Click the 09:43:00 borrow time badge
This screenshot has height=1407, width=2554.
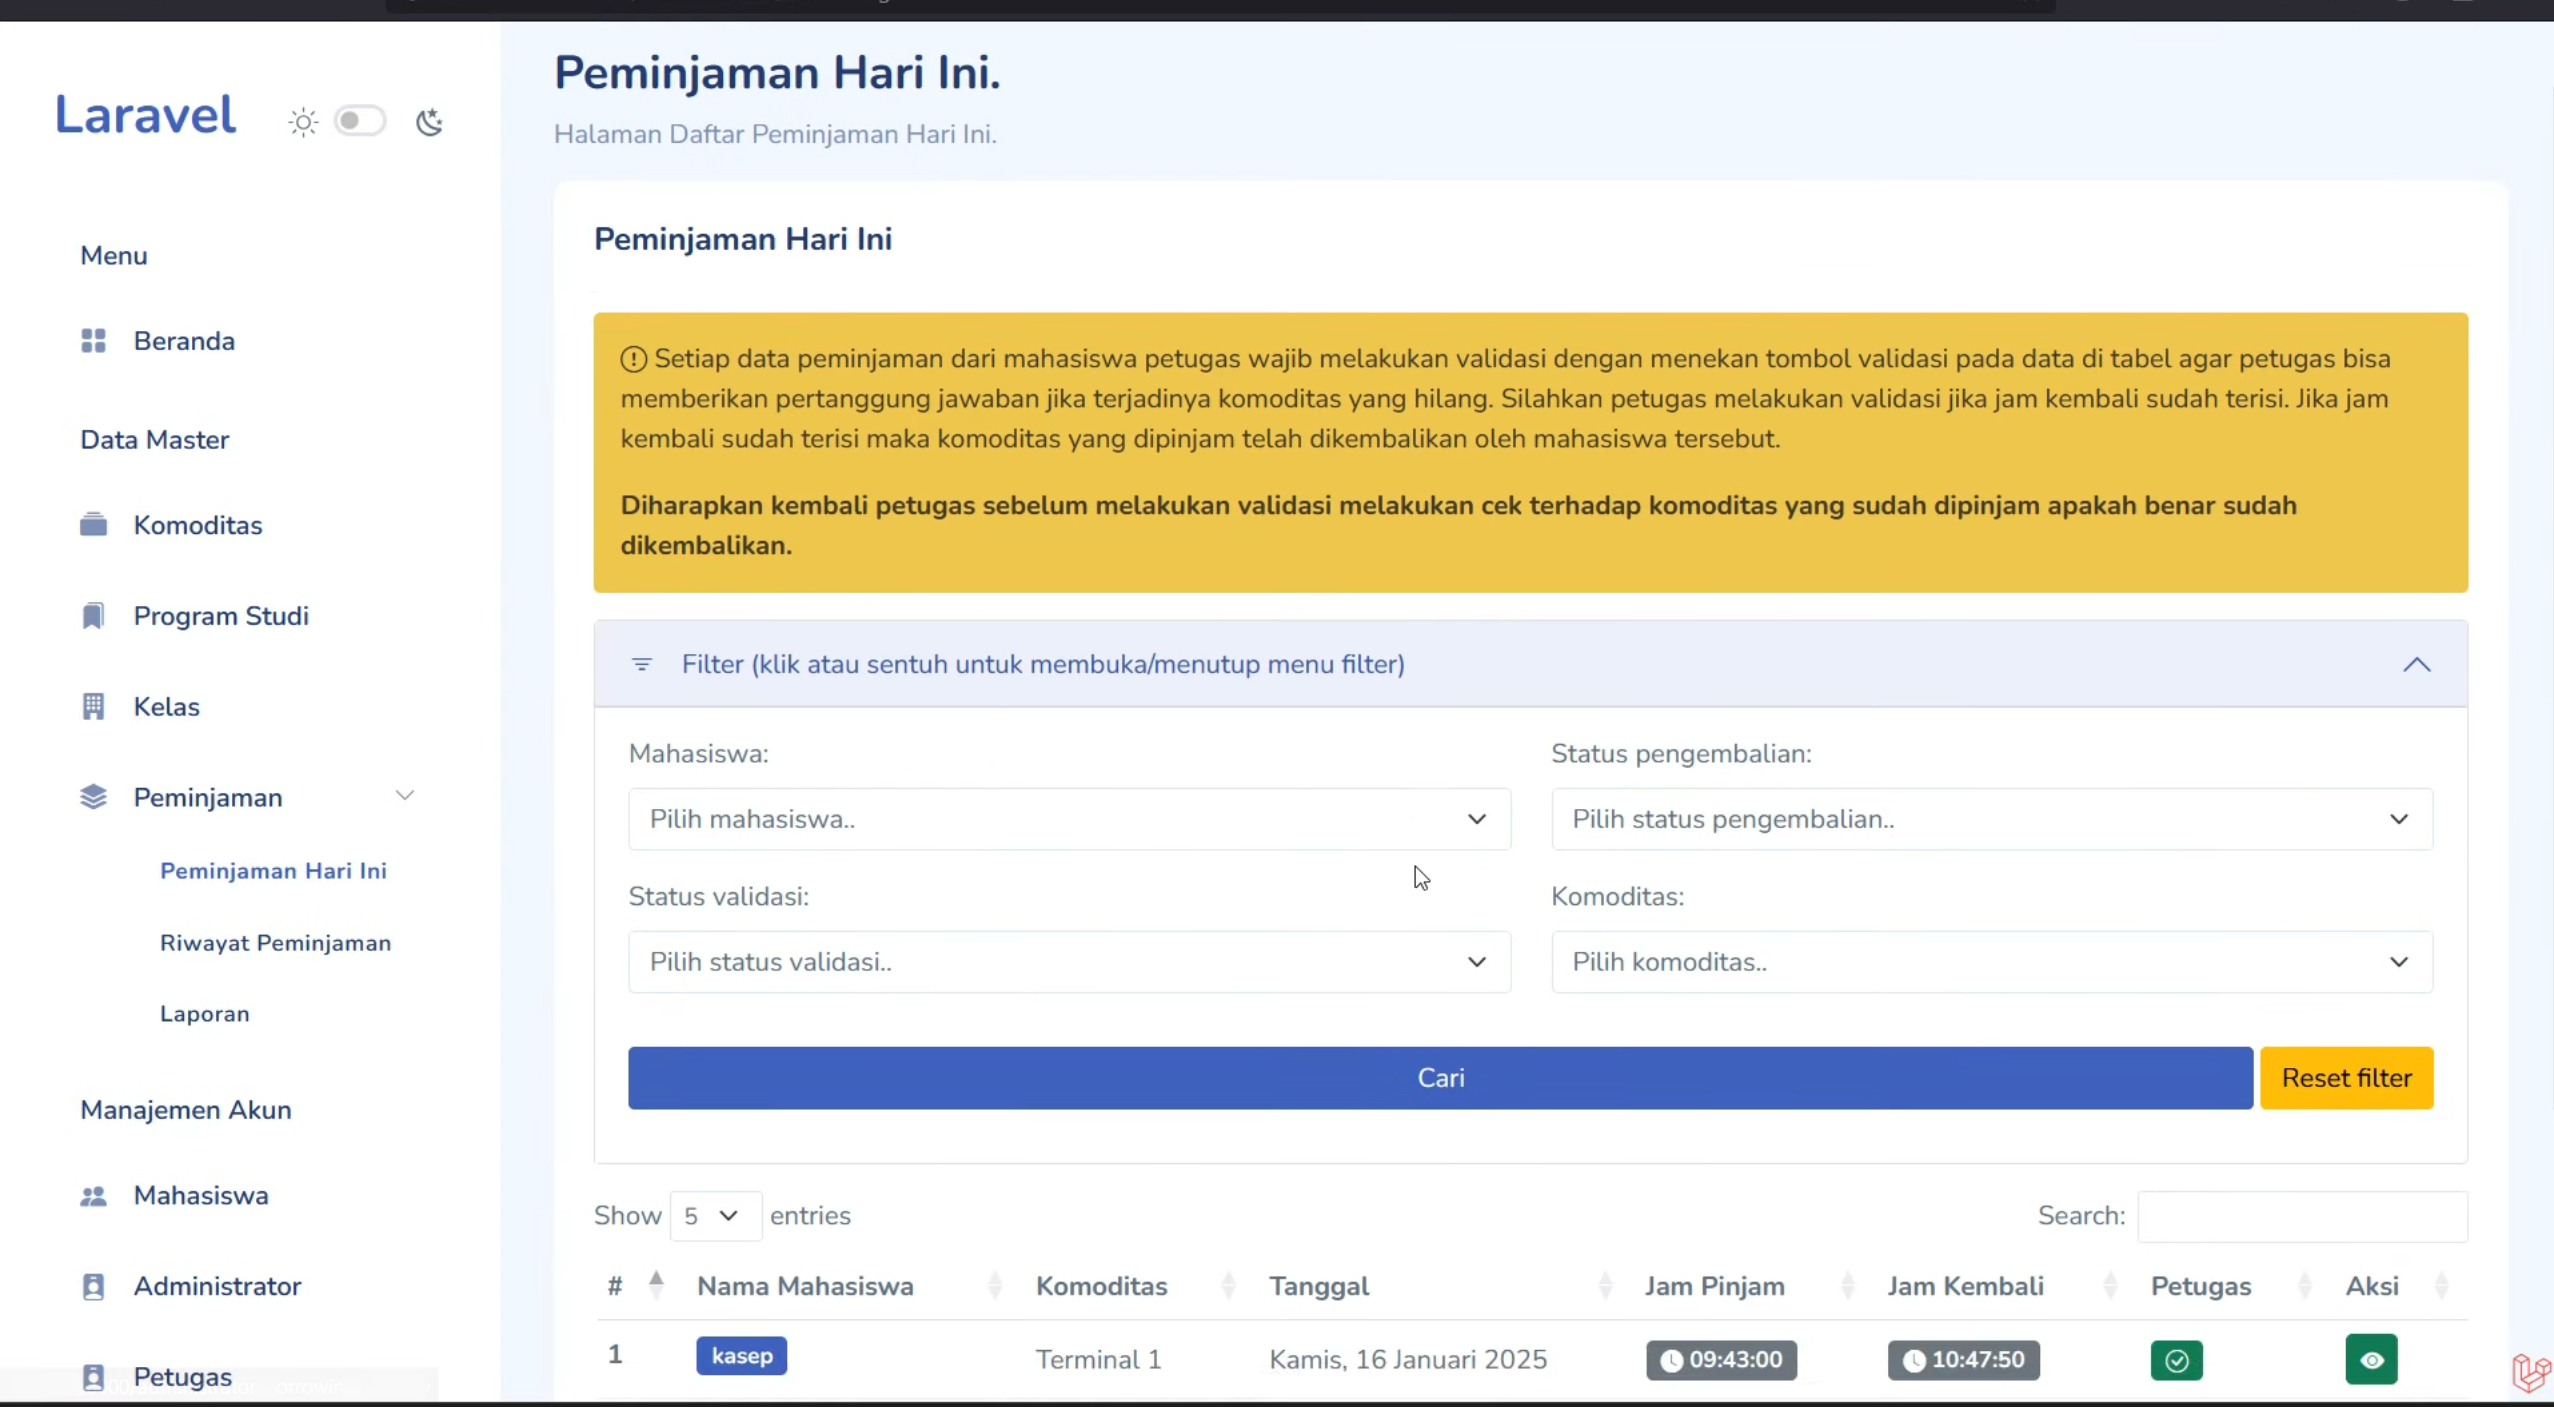(1721, 1361)
